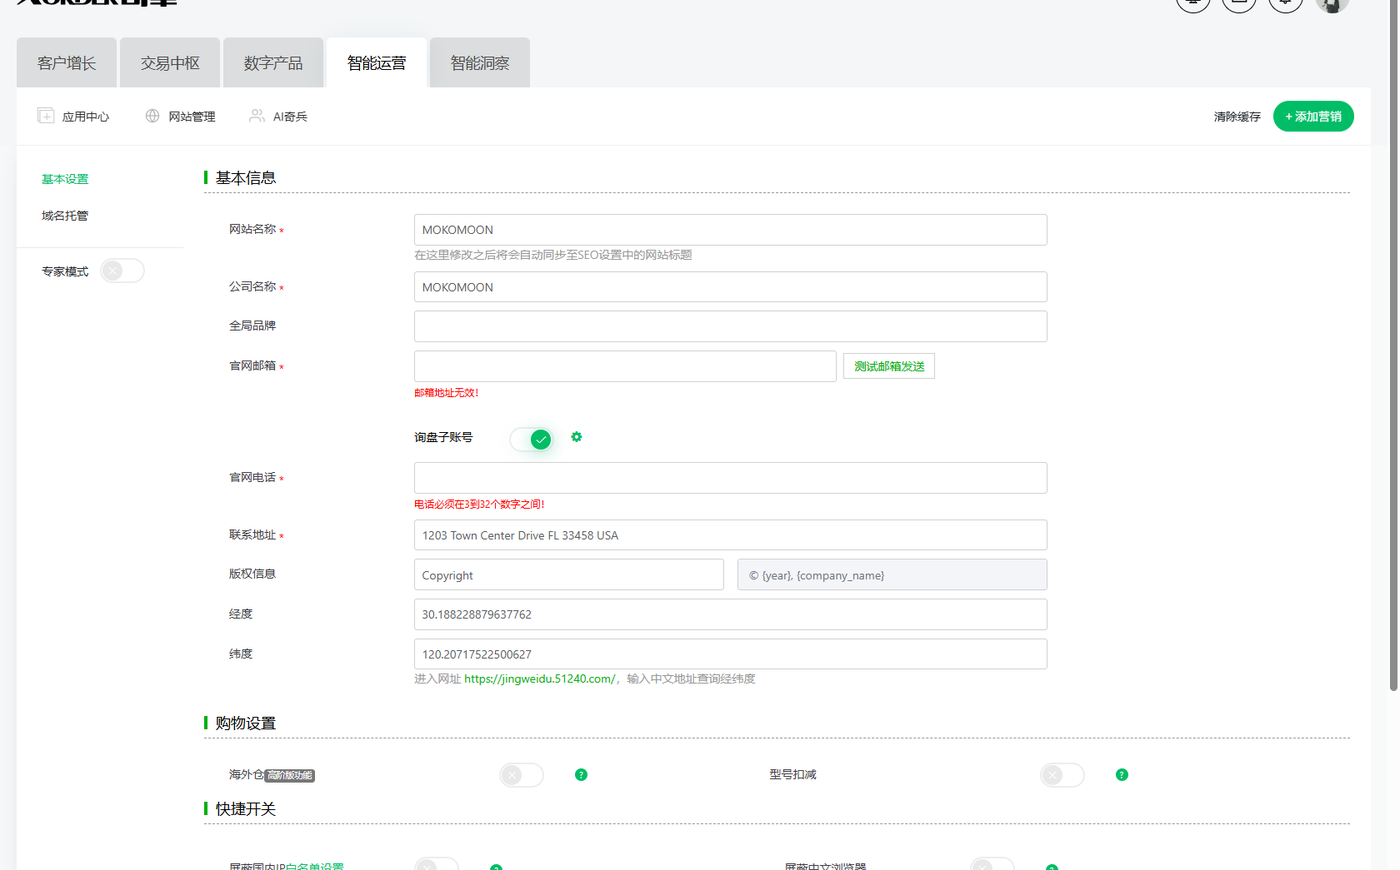
Task: Focus the 官网邮箱 input box
Action: pos(625,366)
